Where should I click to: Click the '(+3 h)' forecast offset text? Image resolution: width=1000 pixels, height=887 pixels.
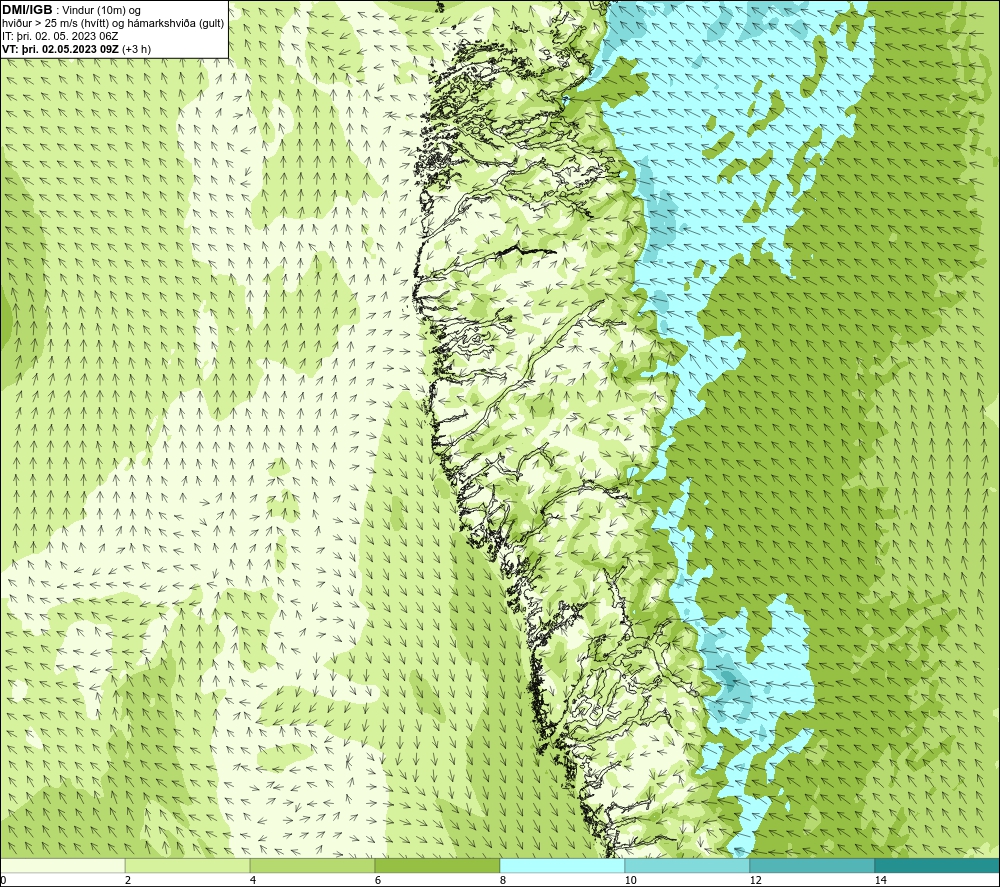coord(136,49)
